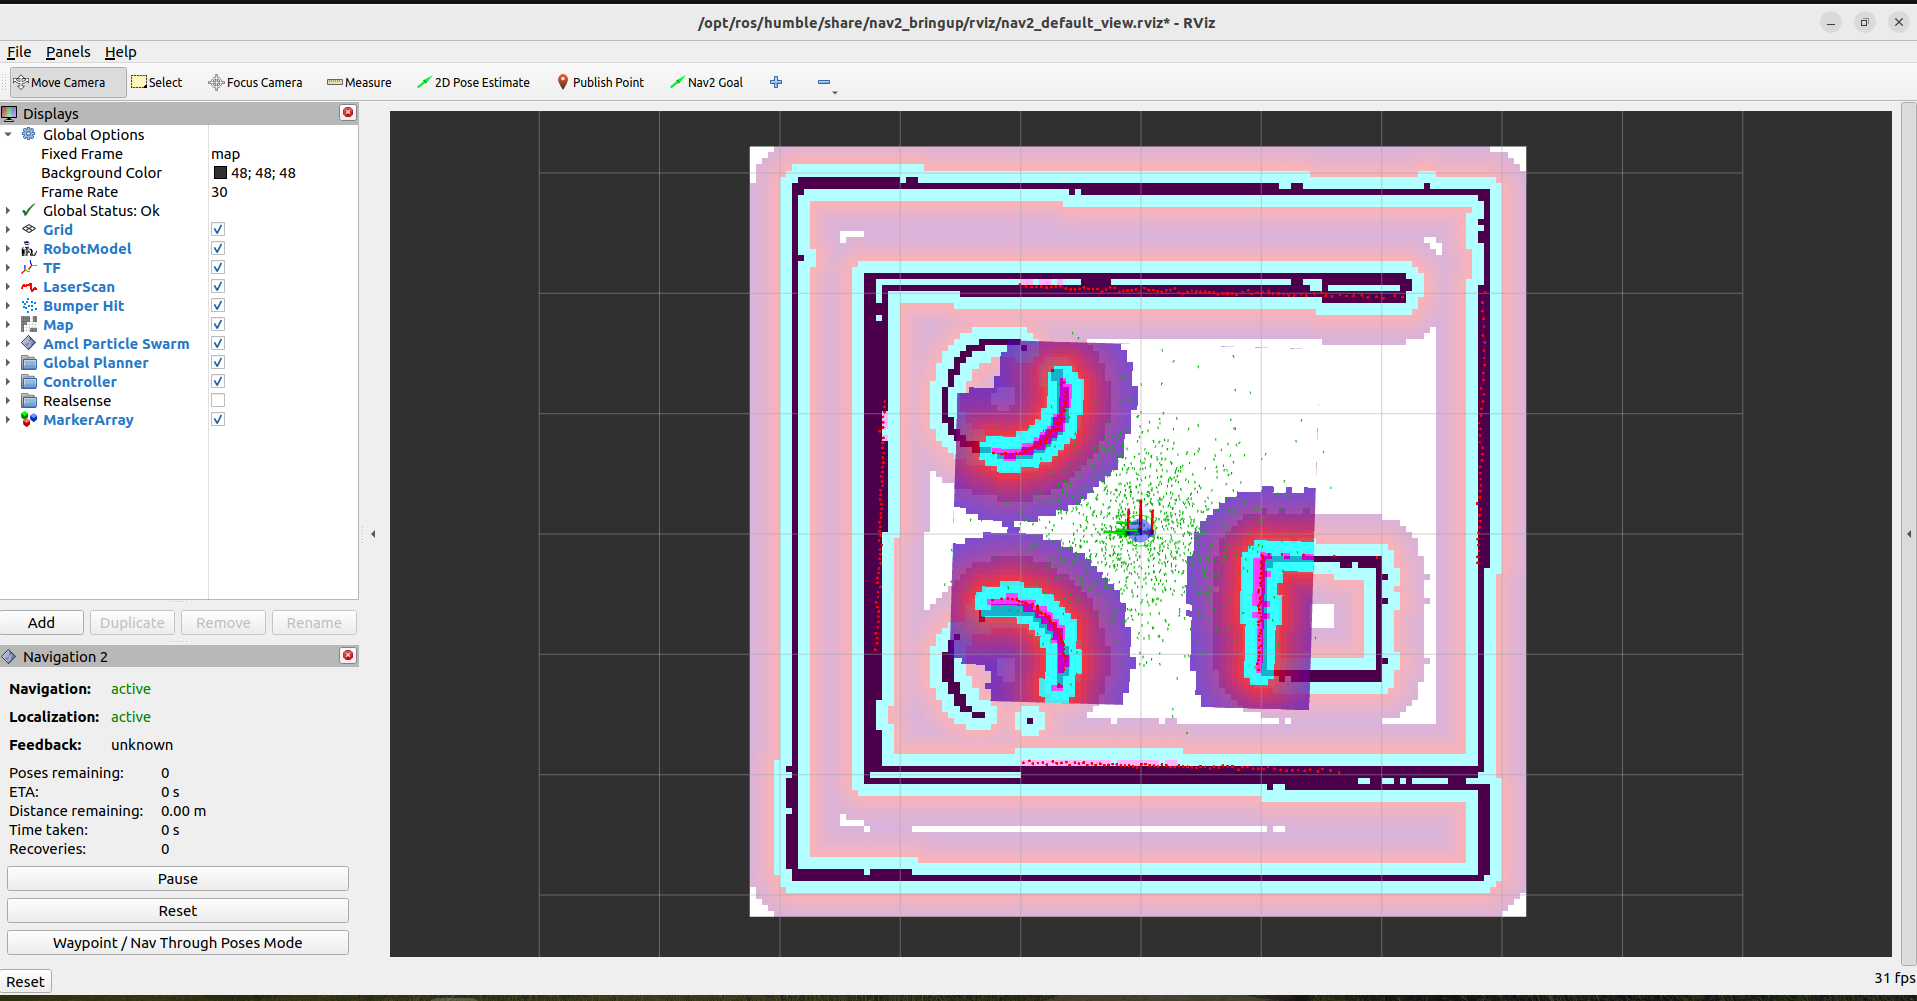Disable the TF display checkbox
This screenshot has height=1001, width=1917.
pos(218,267)
